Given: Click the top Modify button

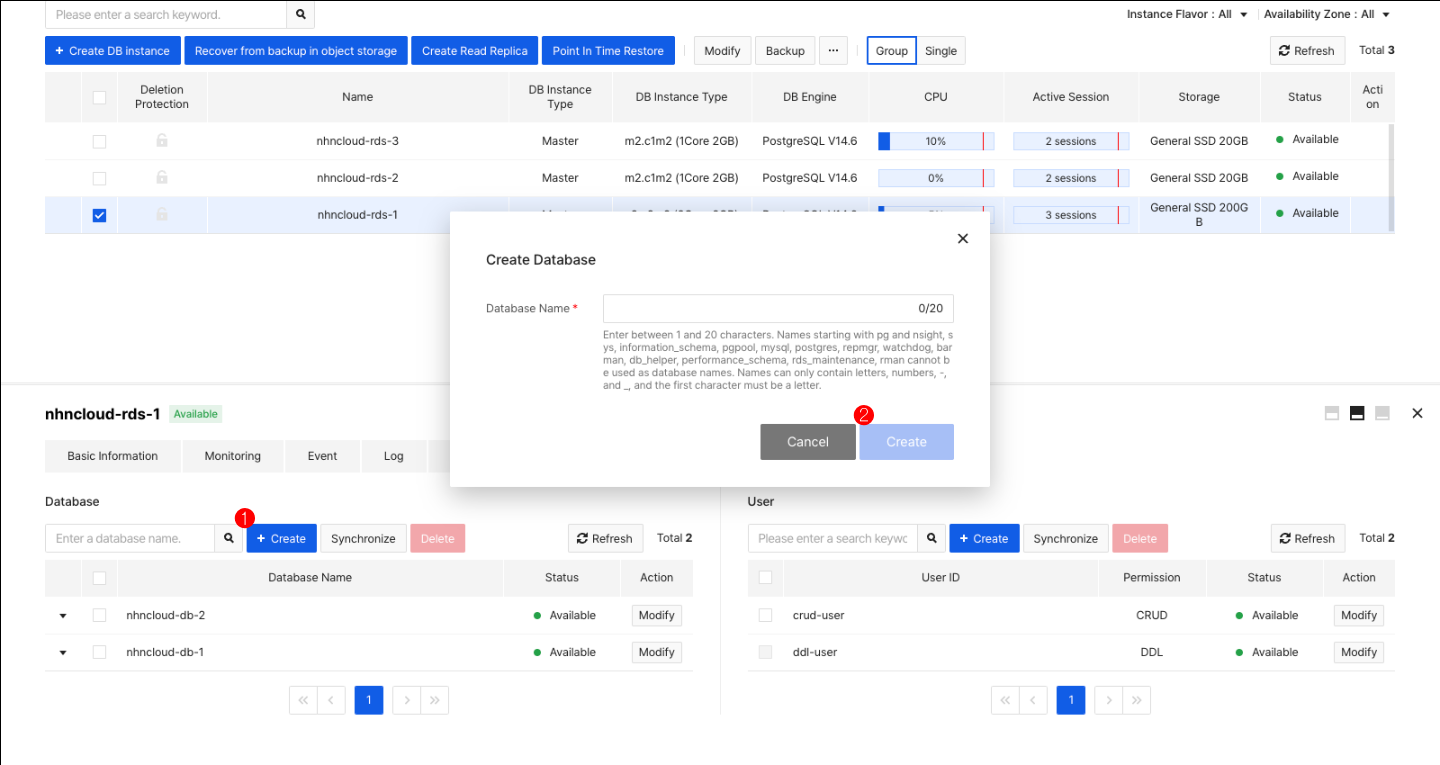Looking at the screenshot, I should 722,51.
